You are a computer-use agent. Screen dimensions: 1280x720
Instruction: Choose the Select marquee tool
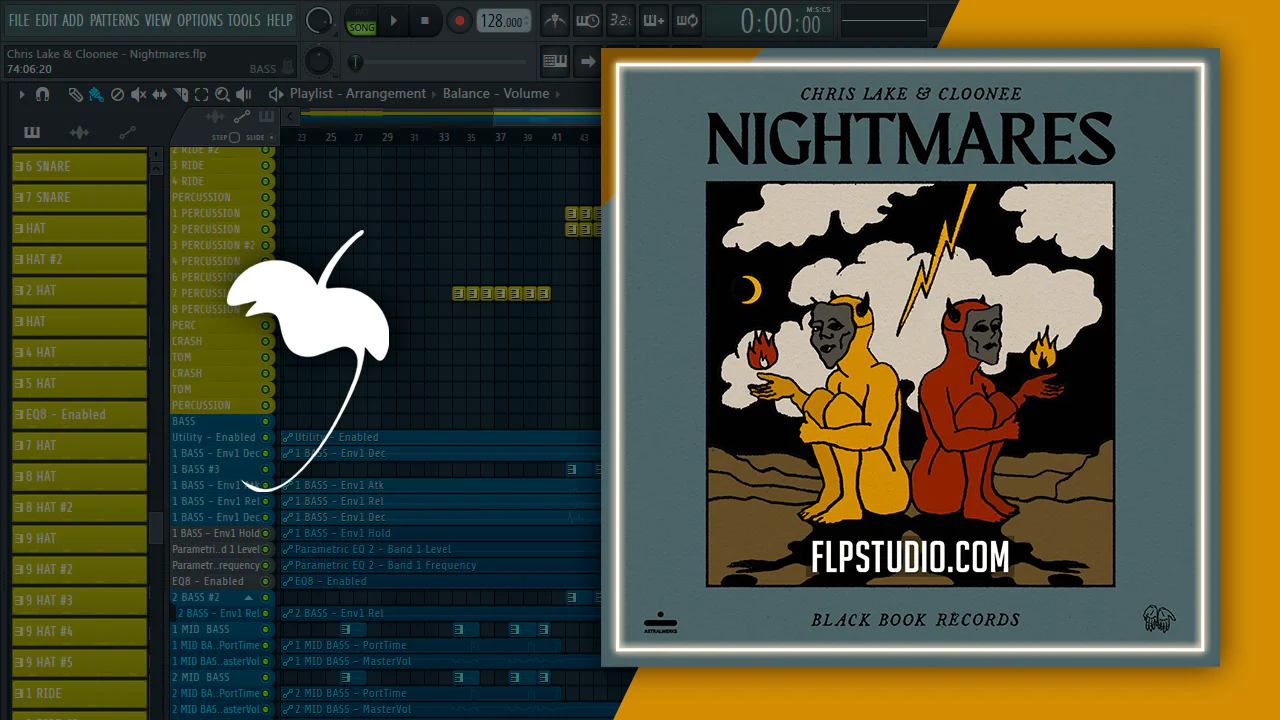[202, 94]
